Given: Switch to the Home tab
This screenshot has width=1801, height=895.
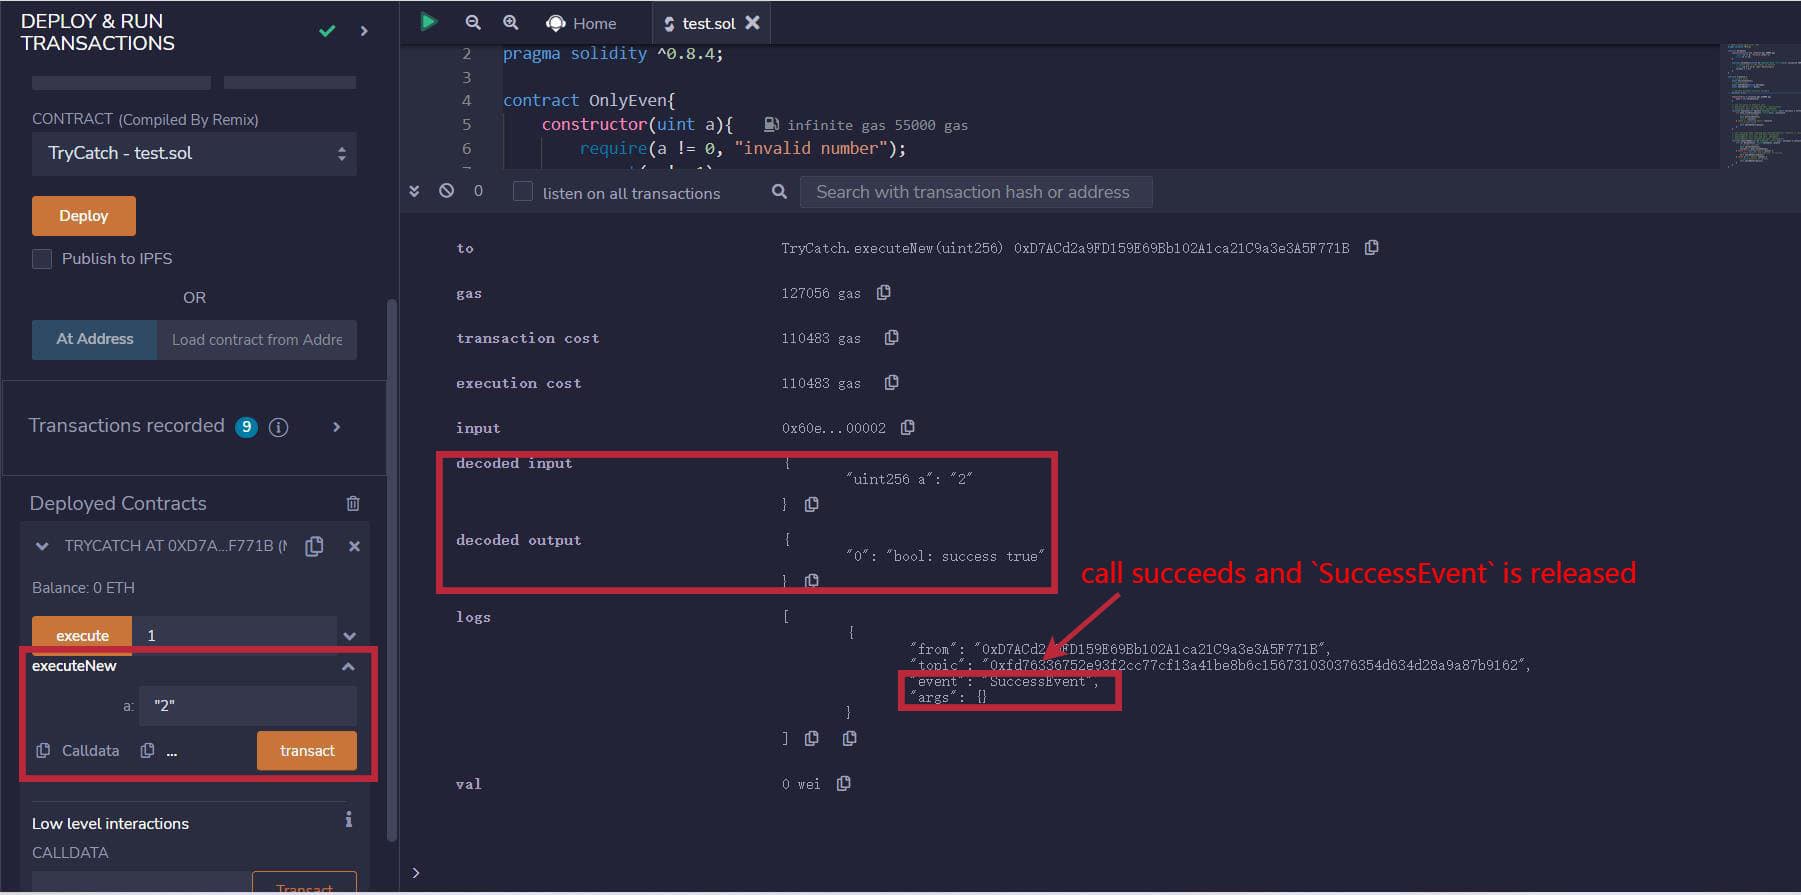Looking at the screenshot, I should 582,23.
